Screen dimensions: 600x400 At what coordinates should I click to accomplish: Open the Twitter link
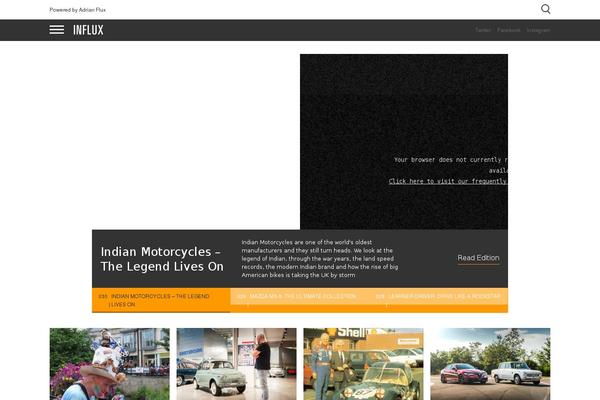pos(483,30)
